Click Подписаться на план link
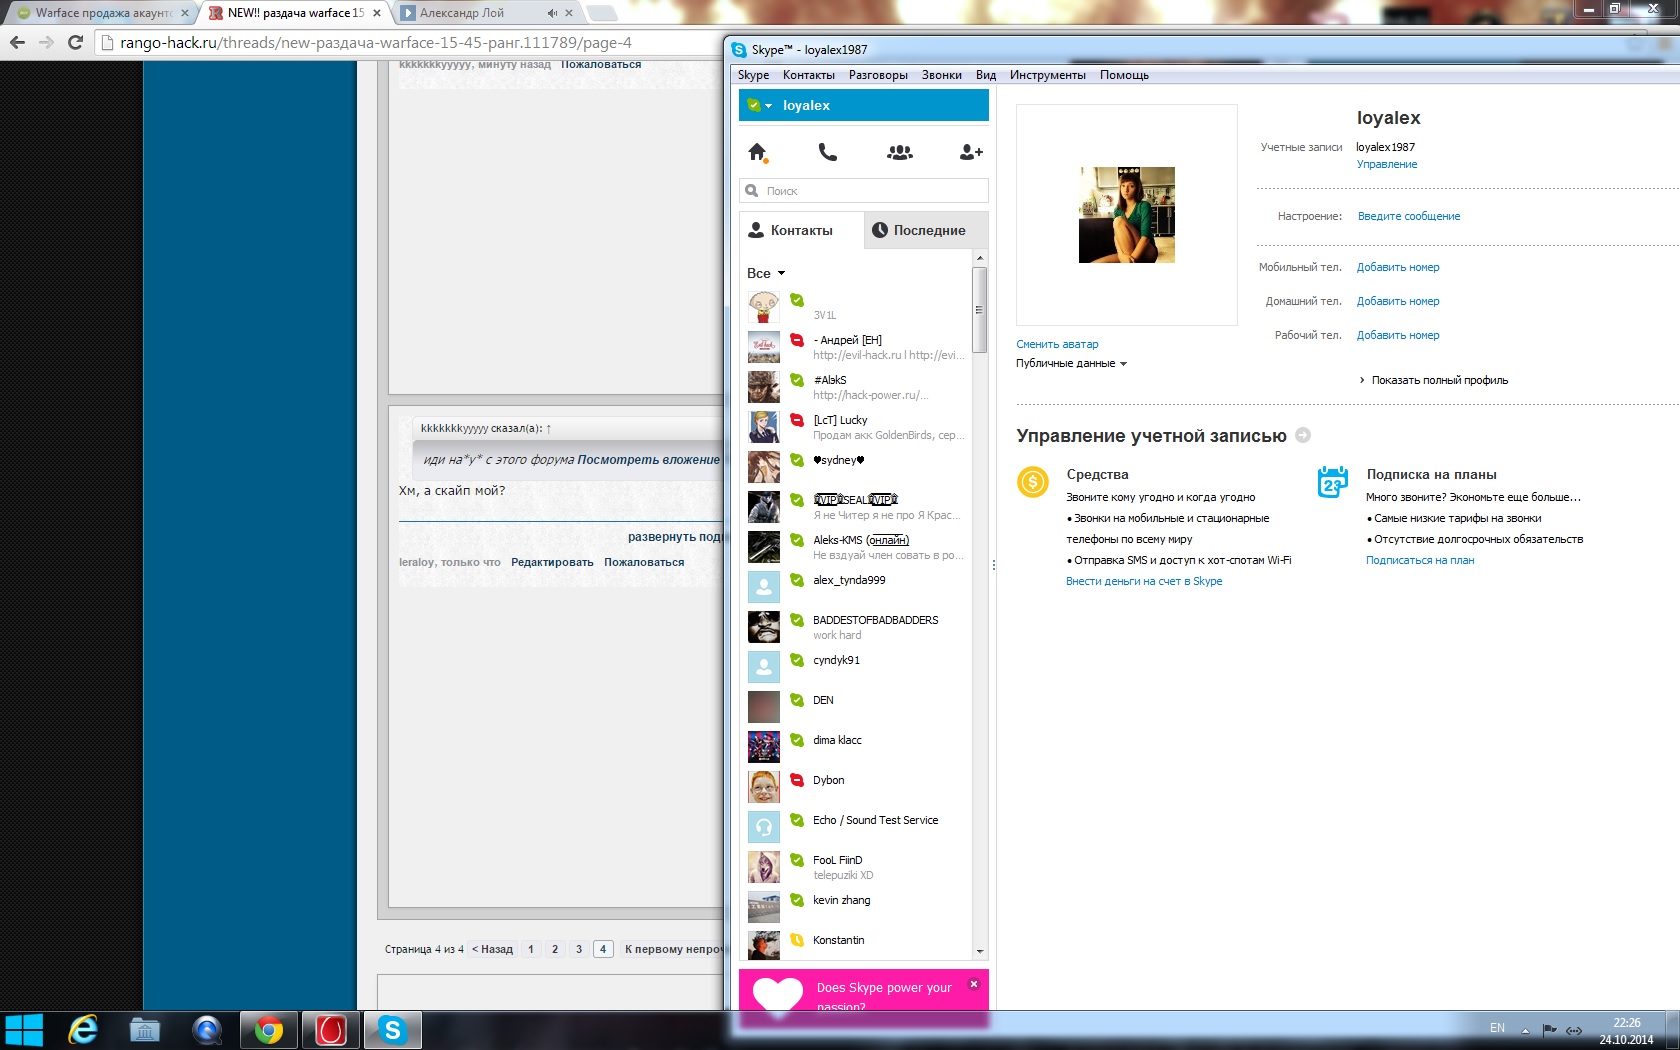 tap(1420, 560)
